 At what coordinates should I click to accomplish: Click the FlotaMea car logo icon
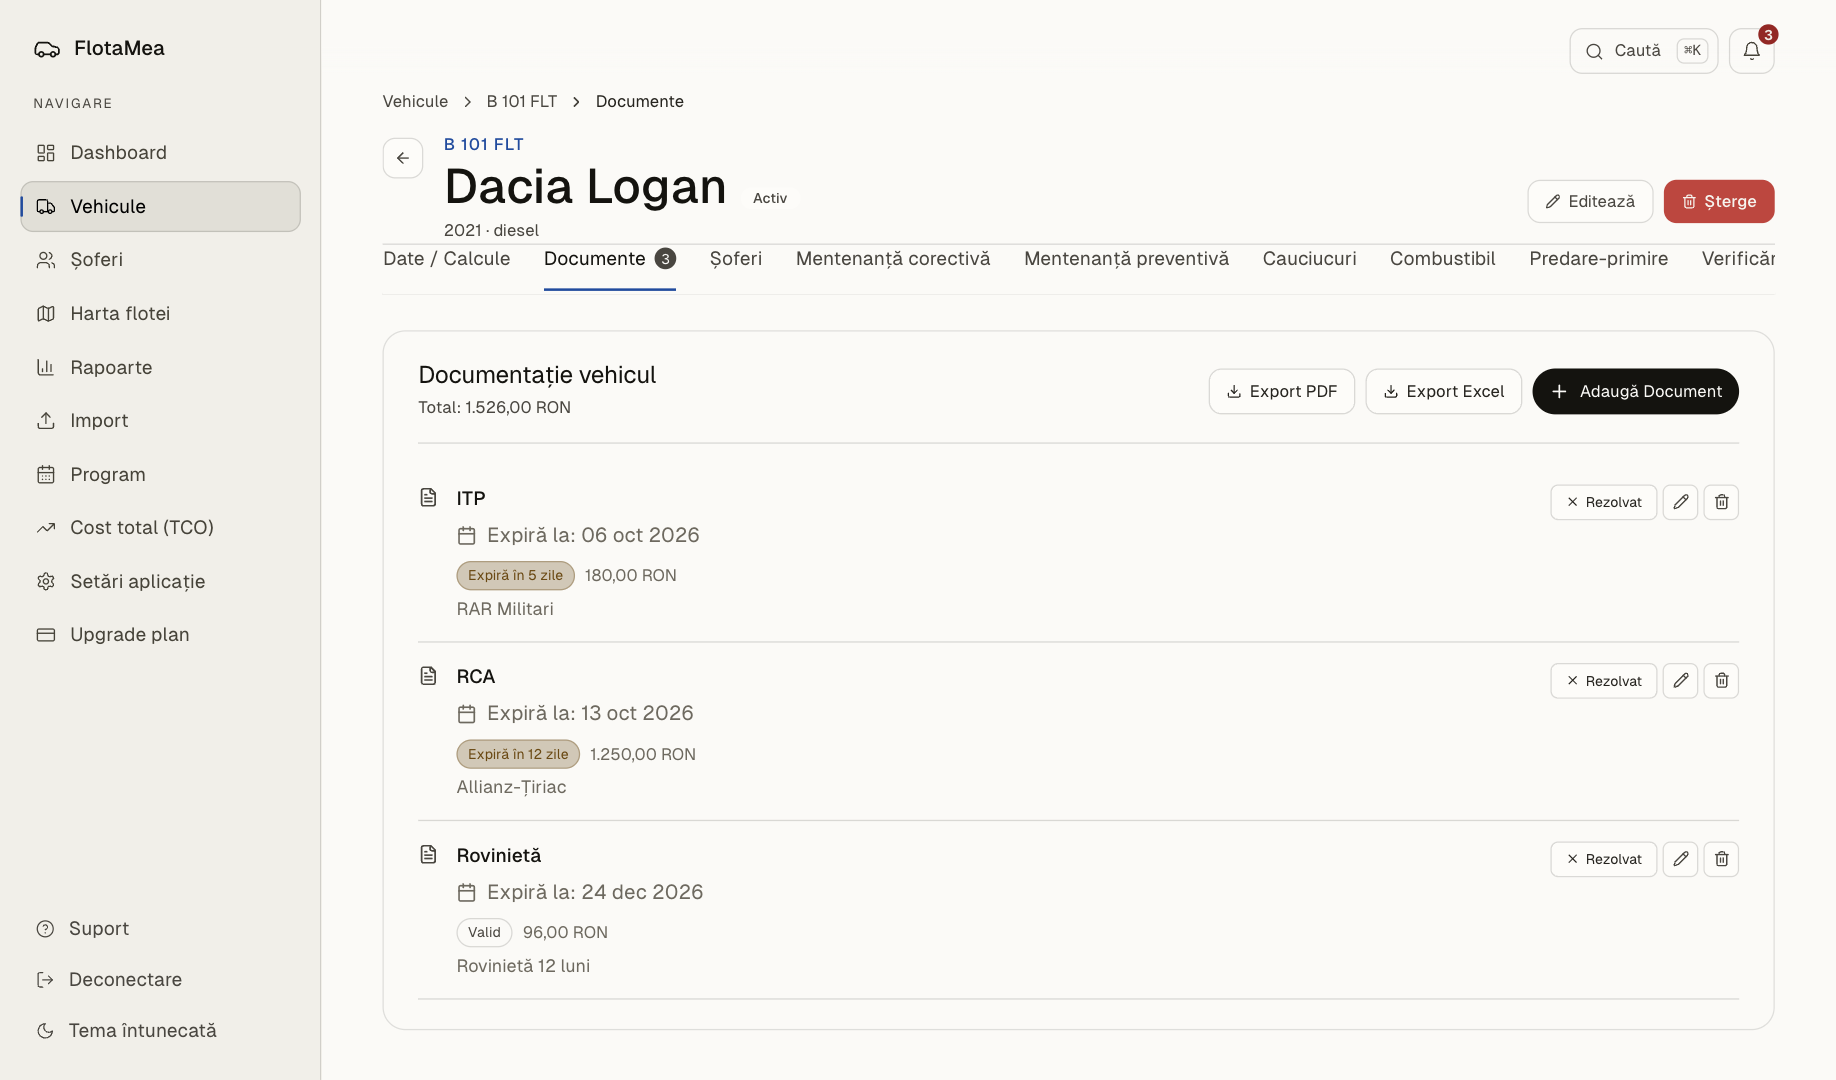pos(47,49)
